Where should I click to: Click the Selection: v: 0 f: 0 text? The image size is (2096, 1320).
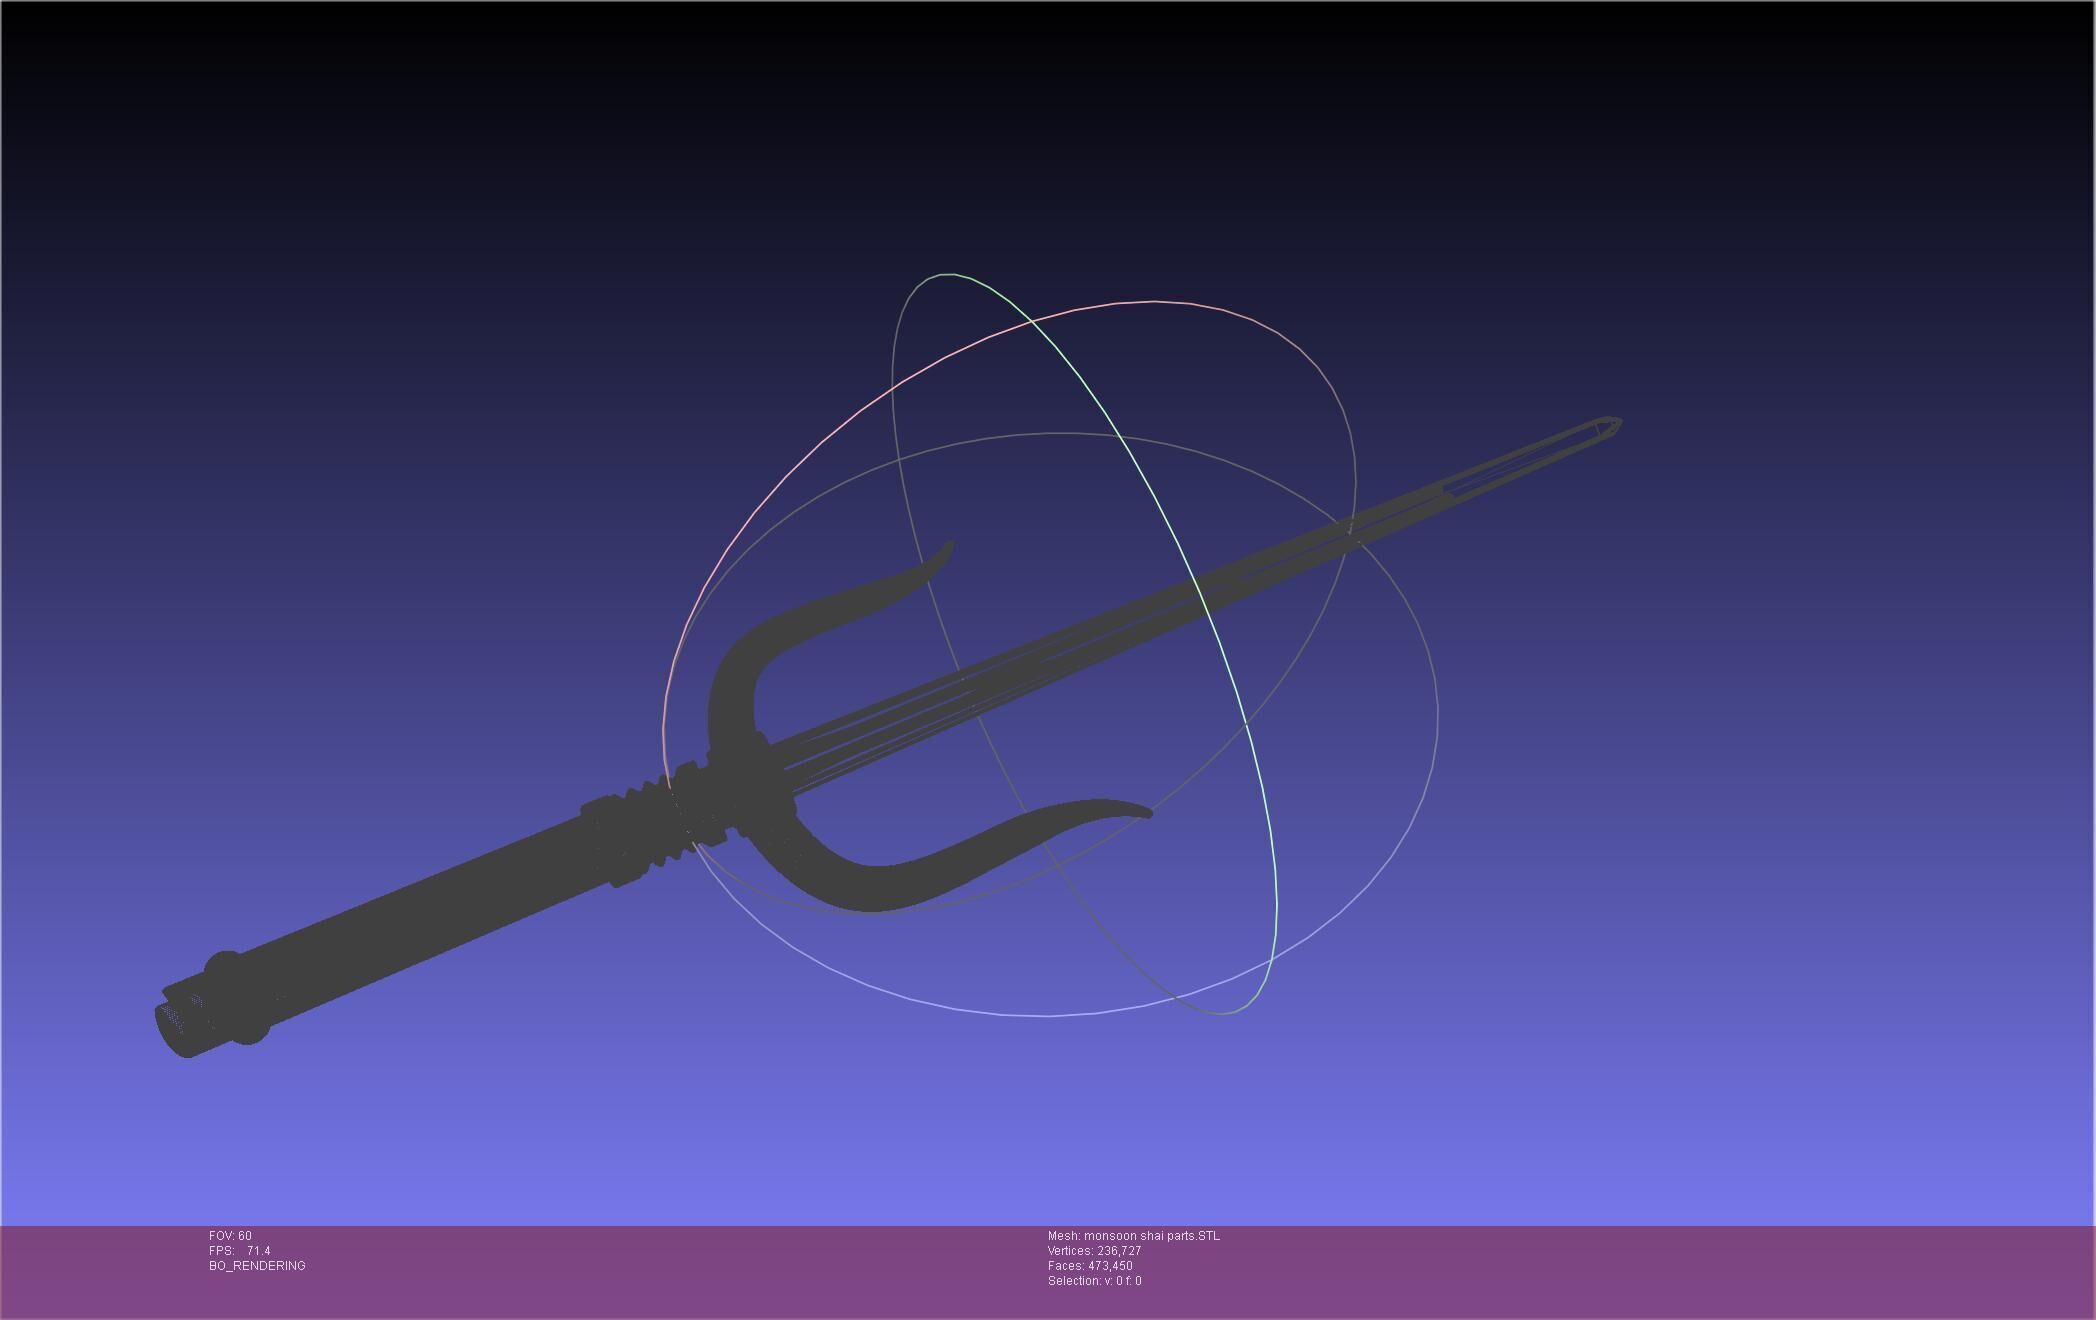1094,1281
